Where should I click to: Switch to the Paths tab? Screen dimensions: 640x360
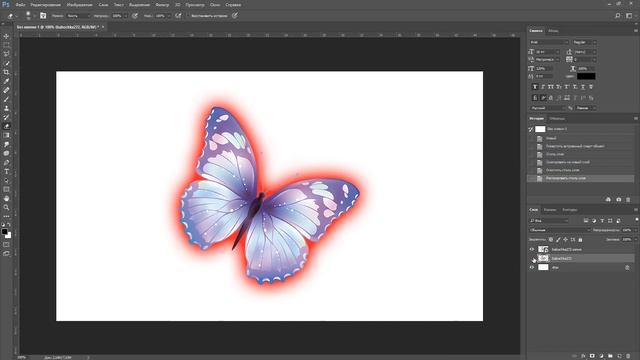[x=570, y=210]
